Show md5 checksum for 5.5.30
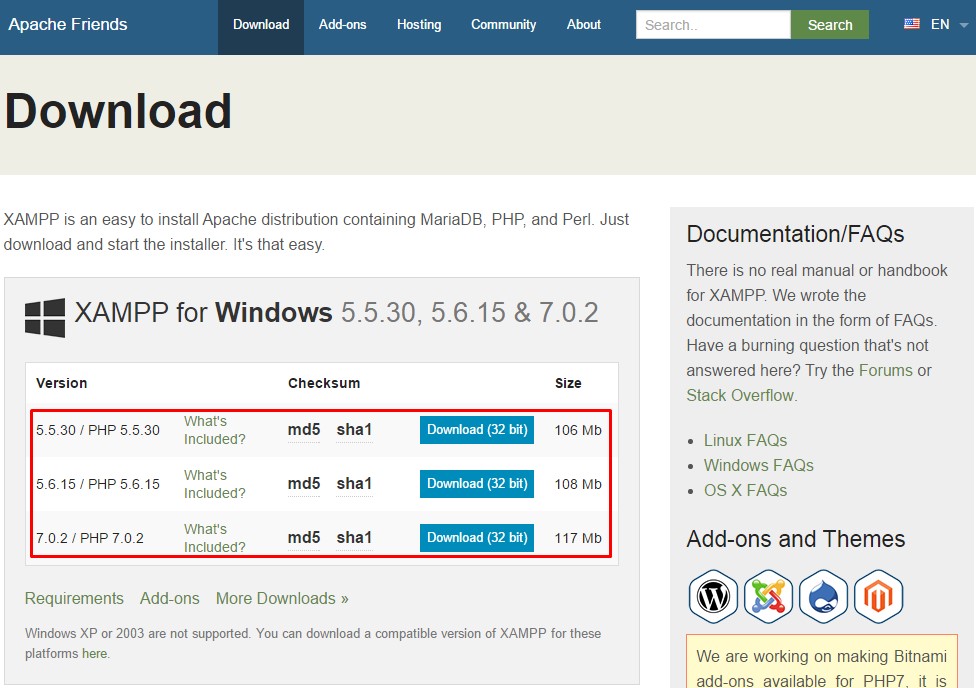This screenshot has width=976, height=688. point(304,430)
